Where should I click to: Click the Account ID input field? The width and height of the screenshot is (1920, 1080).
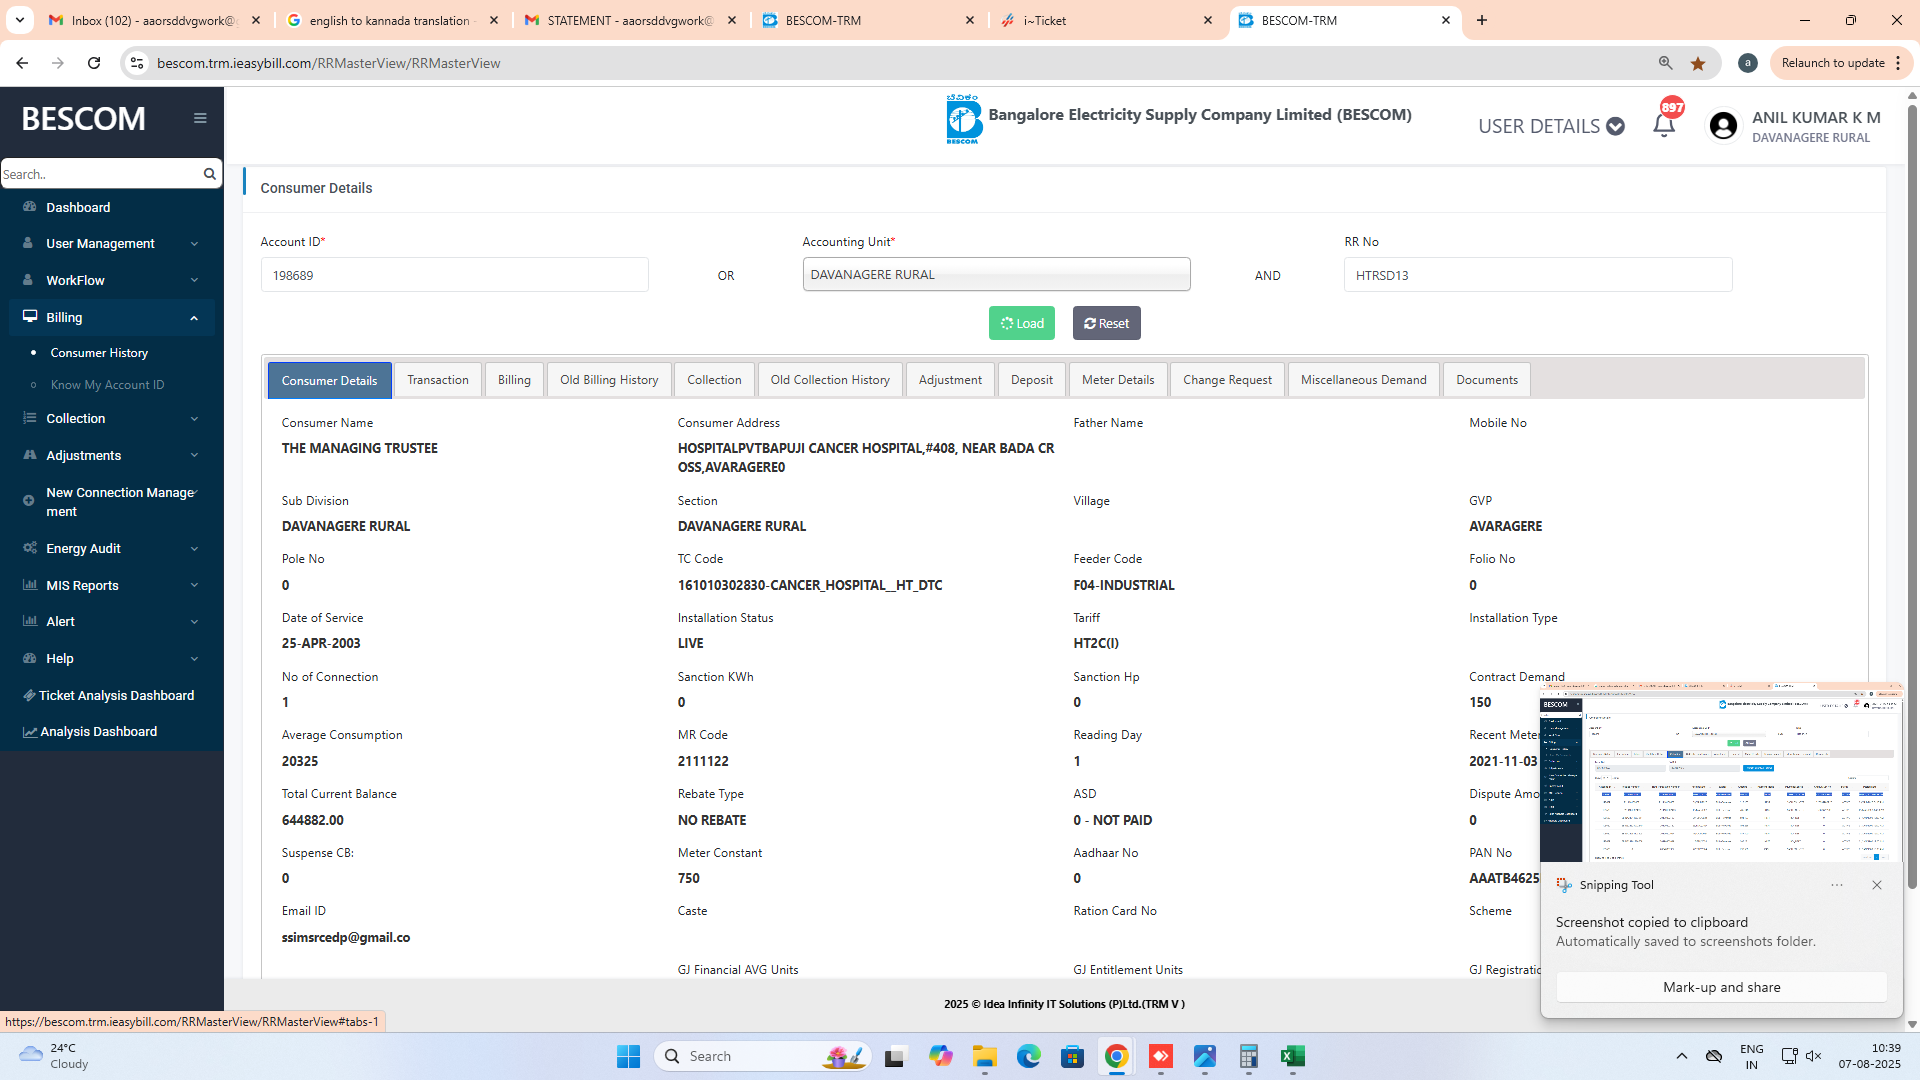[x=454, y=275]
